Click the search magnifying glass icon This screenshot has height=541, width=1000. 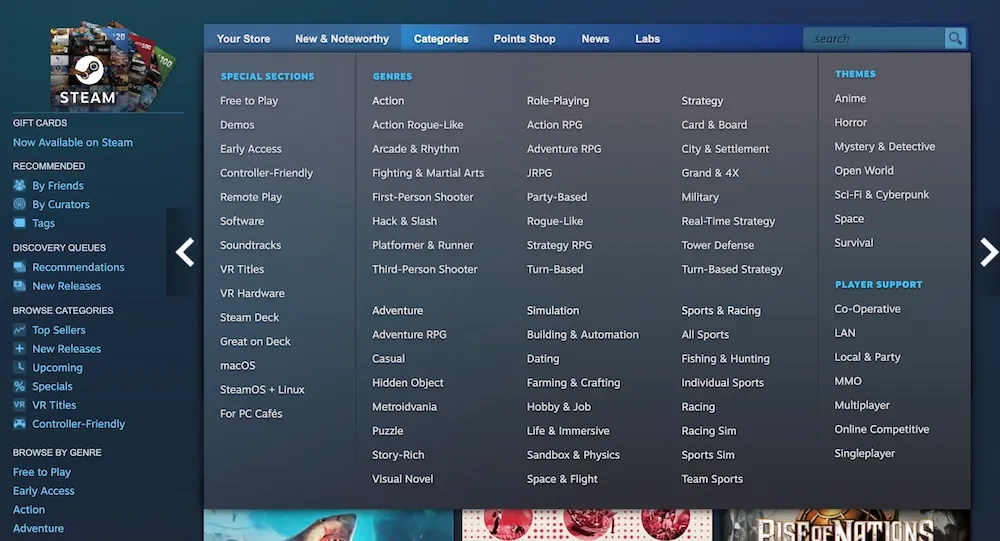tap(956, 39)
